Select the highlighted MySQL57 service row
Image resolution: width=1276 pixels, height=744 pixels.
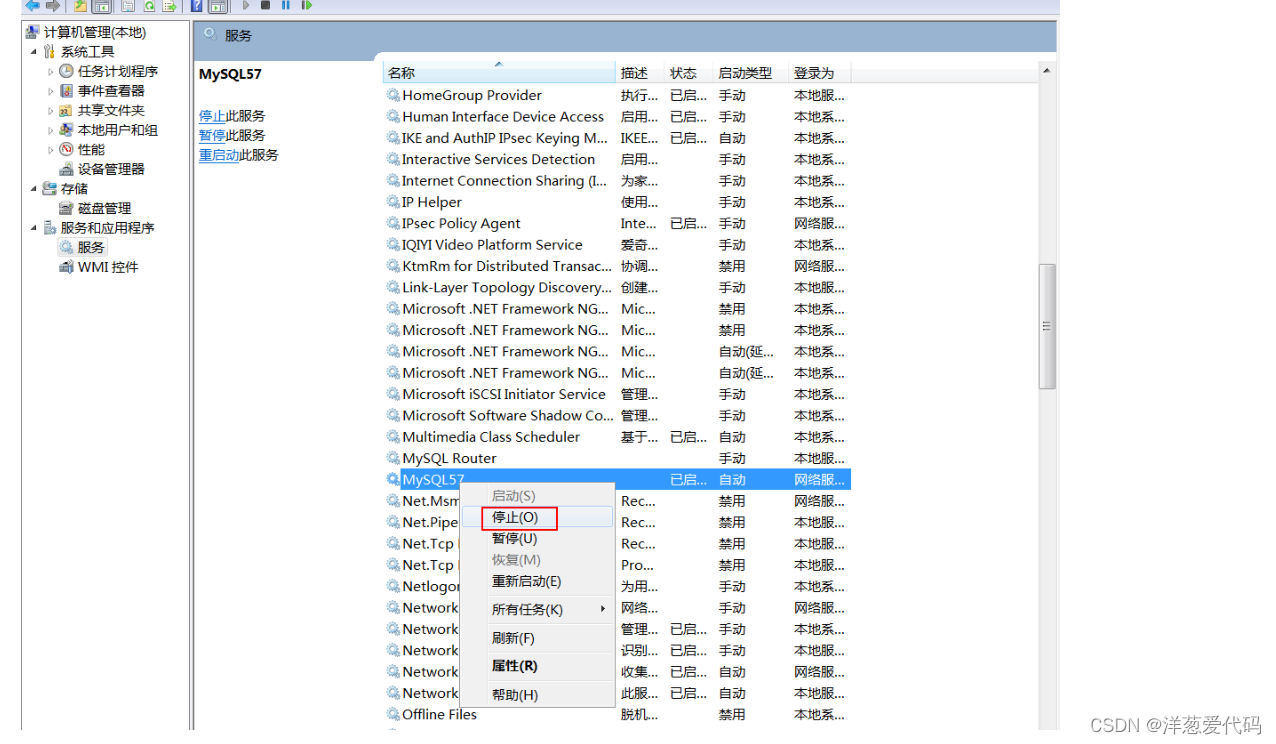618,480
